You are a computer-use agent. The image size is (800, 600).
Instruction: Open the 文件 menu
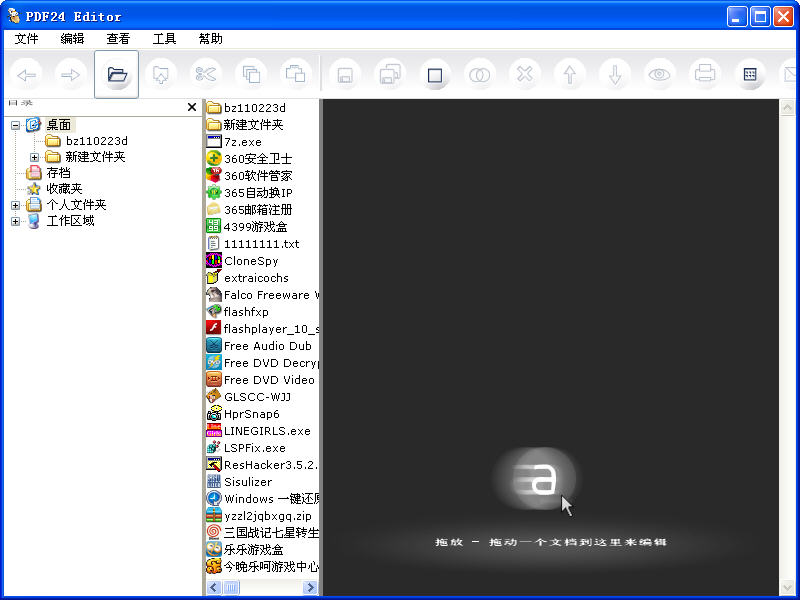pyautogui.click(x=27, y=39)
